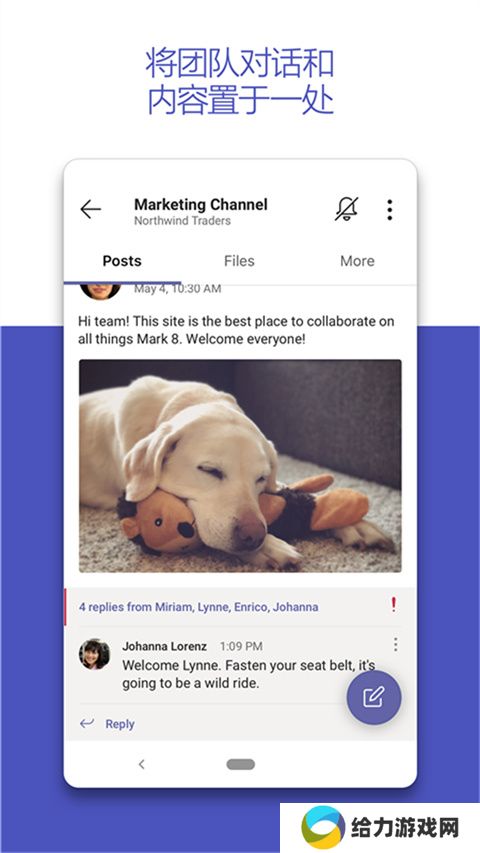The image size is (480, 853).
Task: Click the Johanna Lorenz sender name
Action: tap(164, 646)
